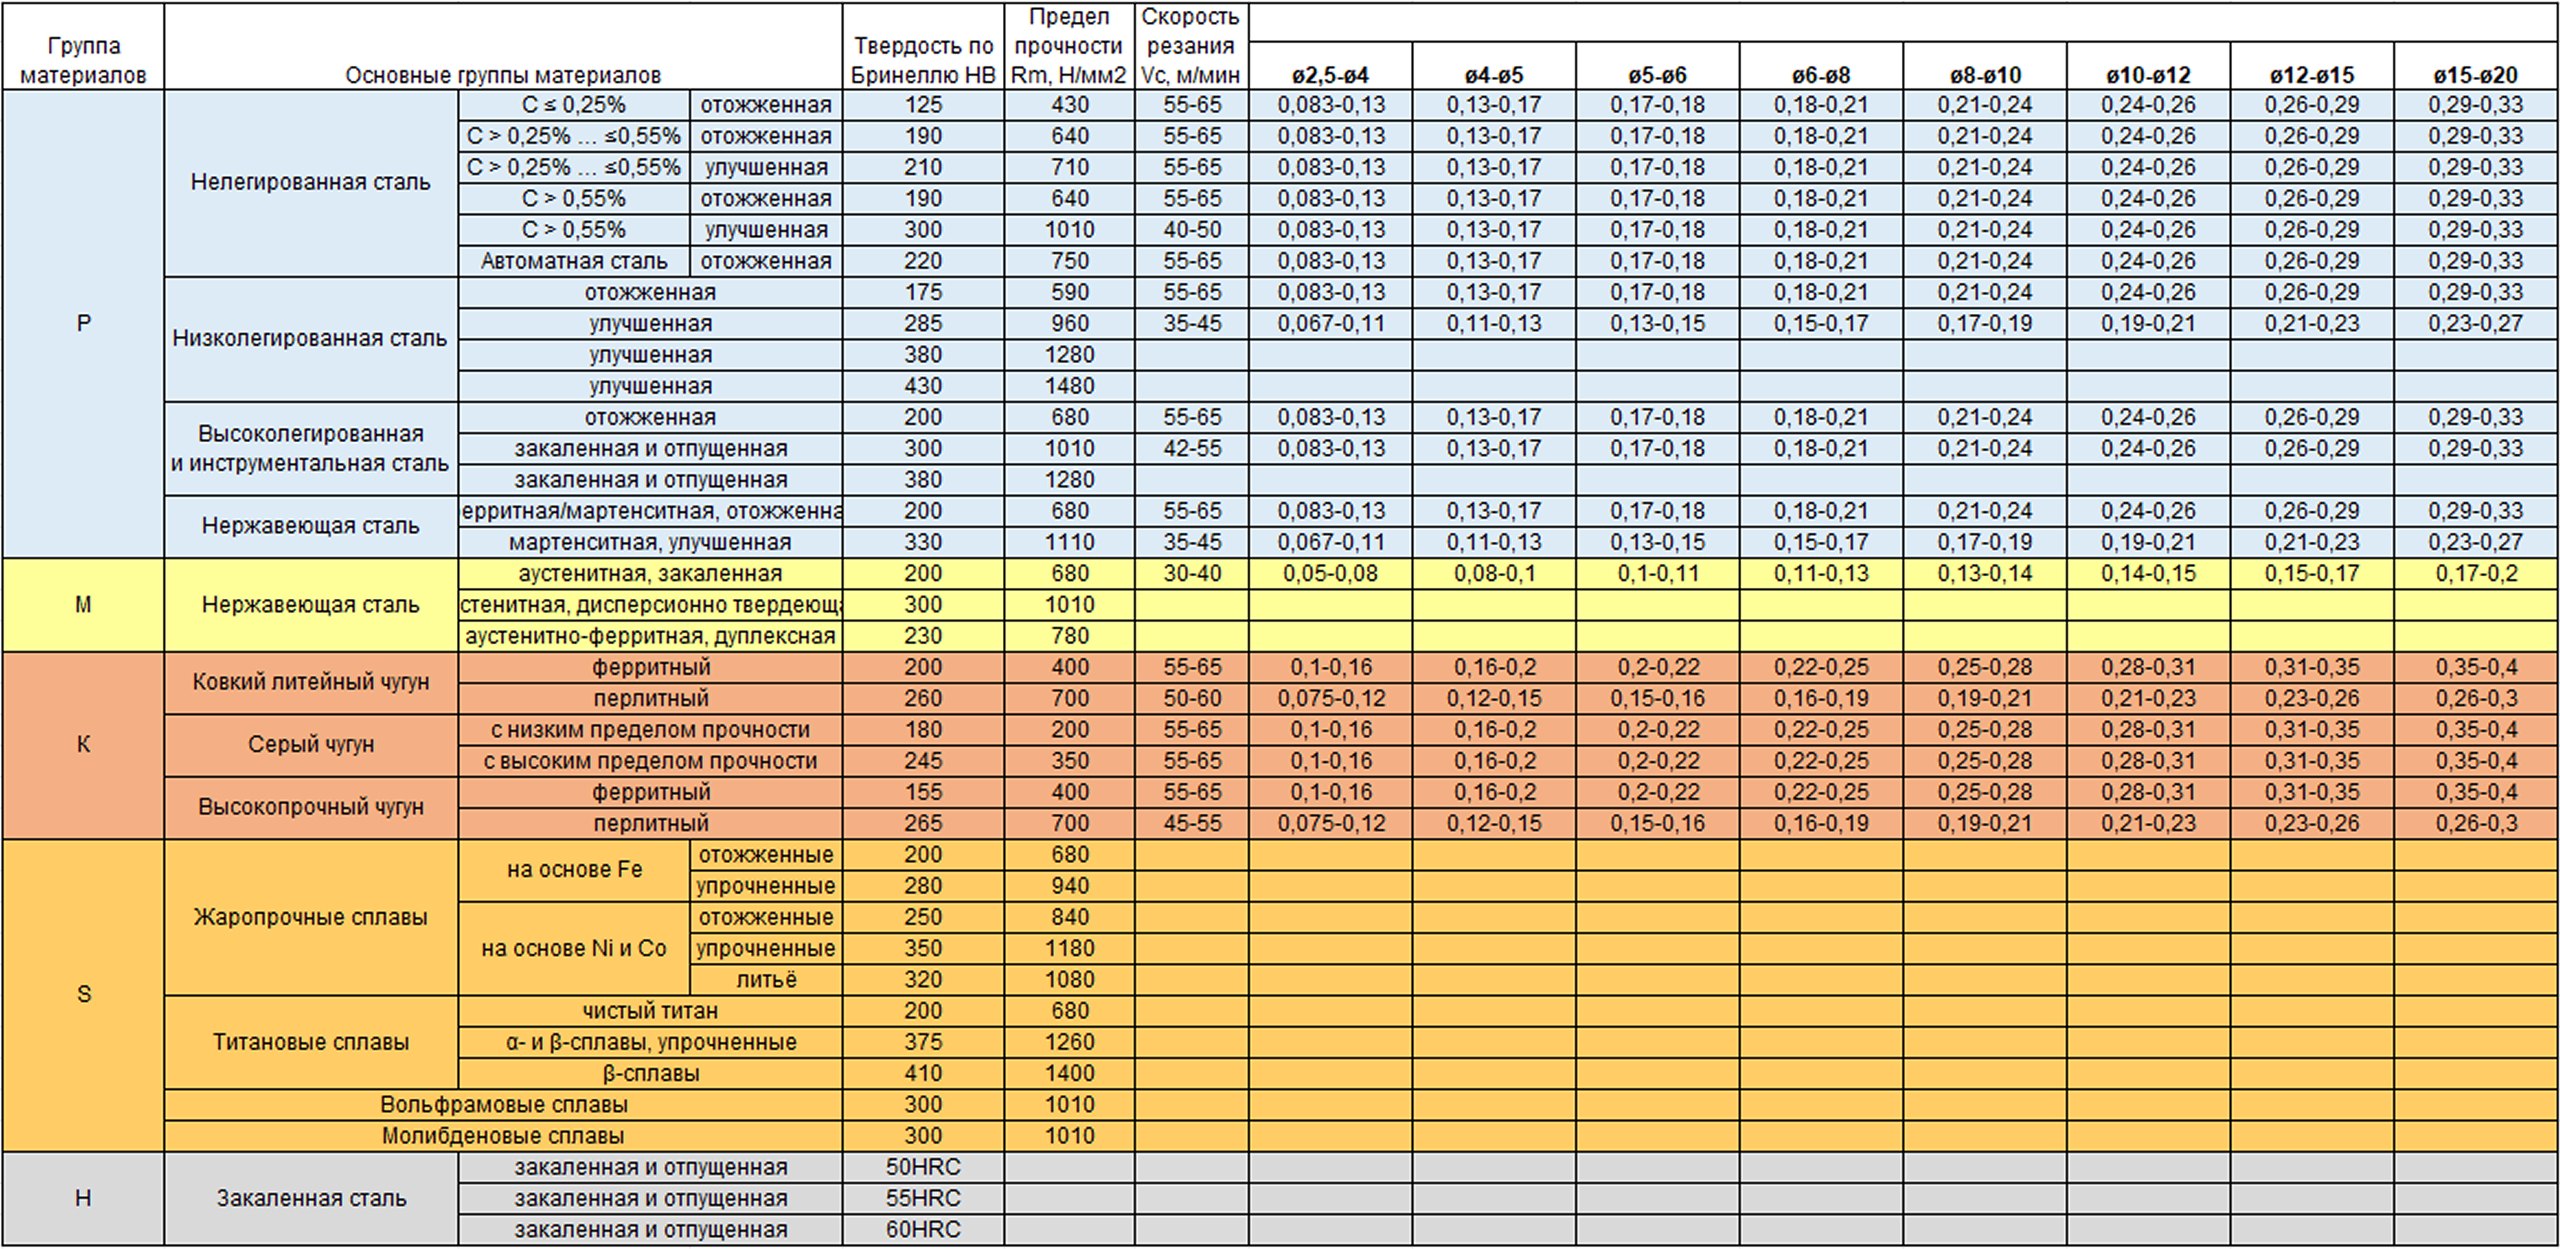Select the group P cell
The width and height of the screenshot is (2560, 1249).
(83, 323)
